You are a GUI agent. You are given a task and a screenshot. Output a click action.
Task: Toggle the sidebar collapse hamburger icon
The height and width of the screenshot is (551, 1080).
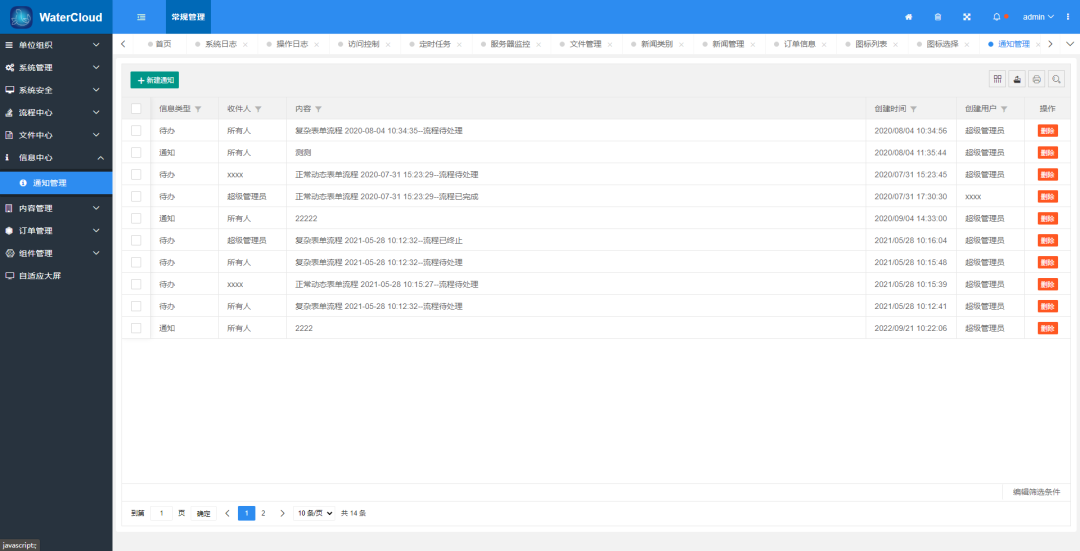(141, 17)
